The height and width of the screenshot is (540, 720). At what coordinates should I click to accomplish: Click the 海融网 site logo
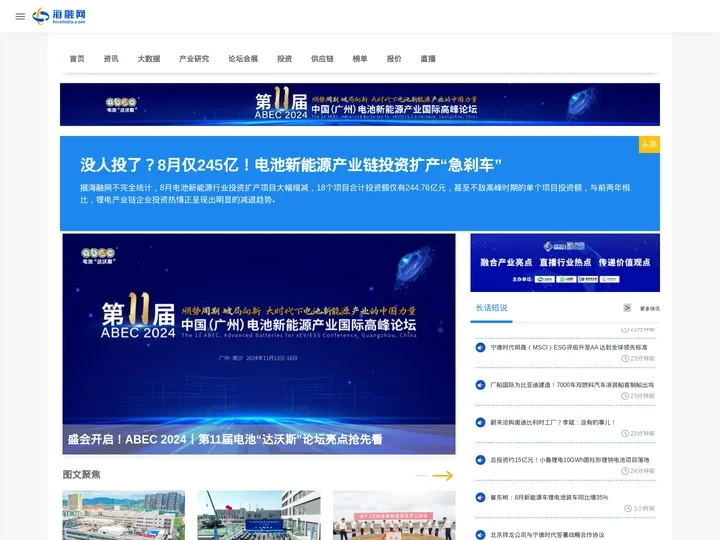point(59,16)
